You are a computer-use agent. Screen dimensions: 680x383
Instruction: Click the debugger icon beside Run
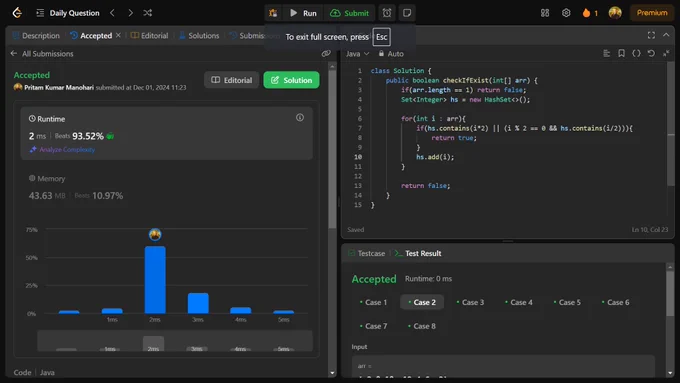273,13
